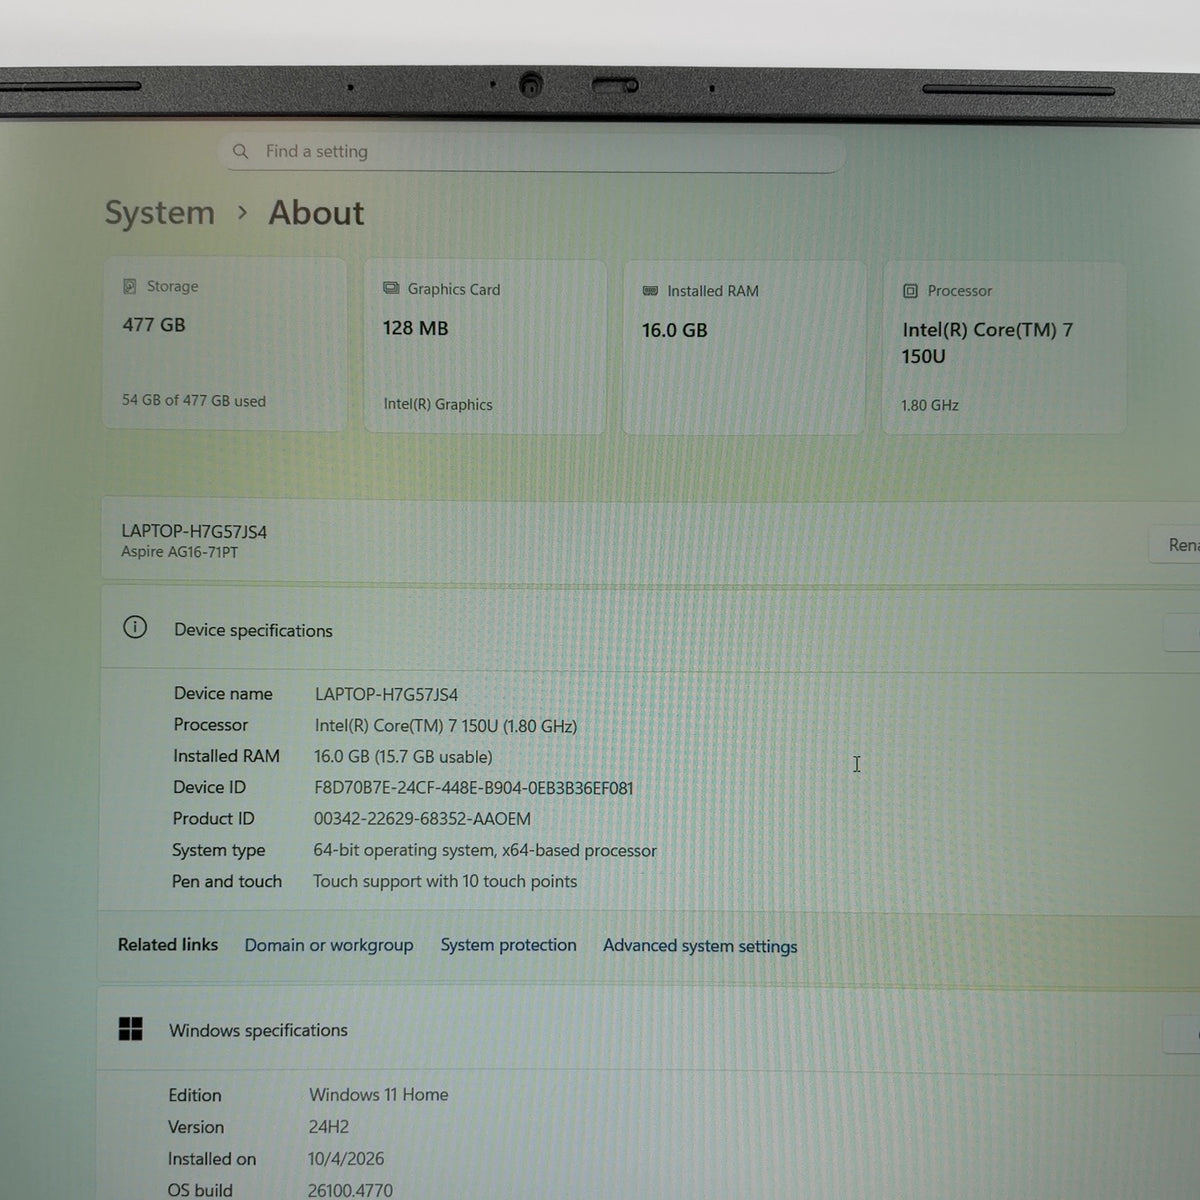Click the Intel(R) Graphics label
Viewport: 1200px width, 1200px height.
tap(438, 404)
